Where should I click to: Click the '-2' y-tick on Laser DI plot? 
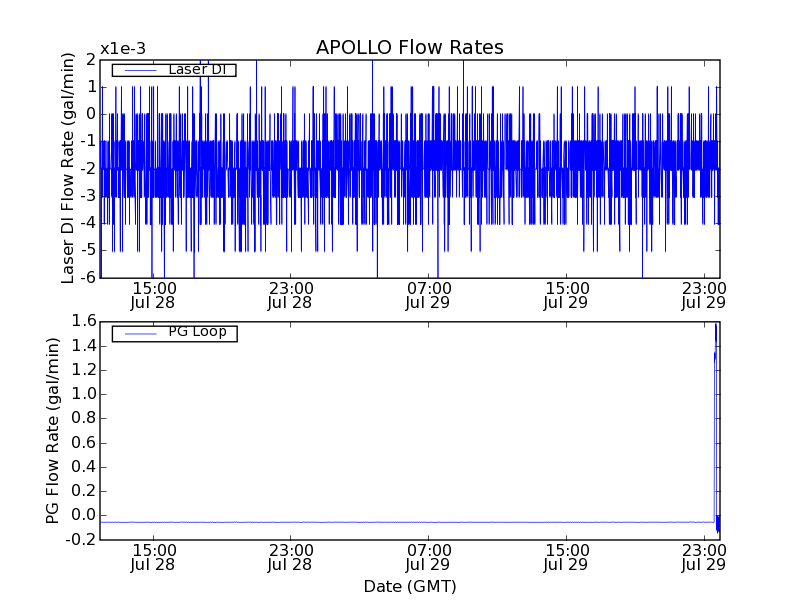point(89,168)
